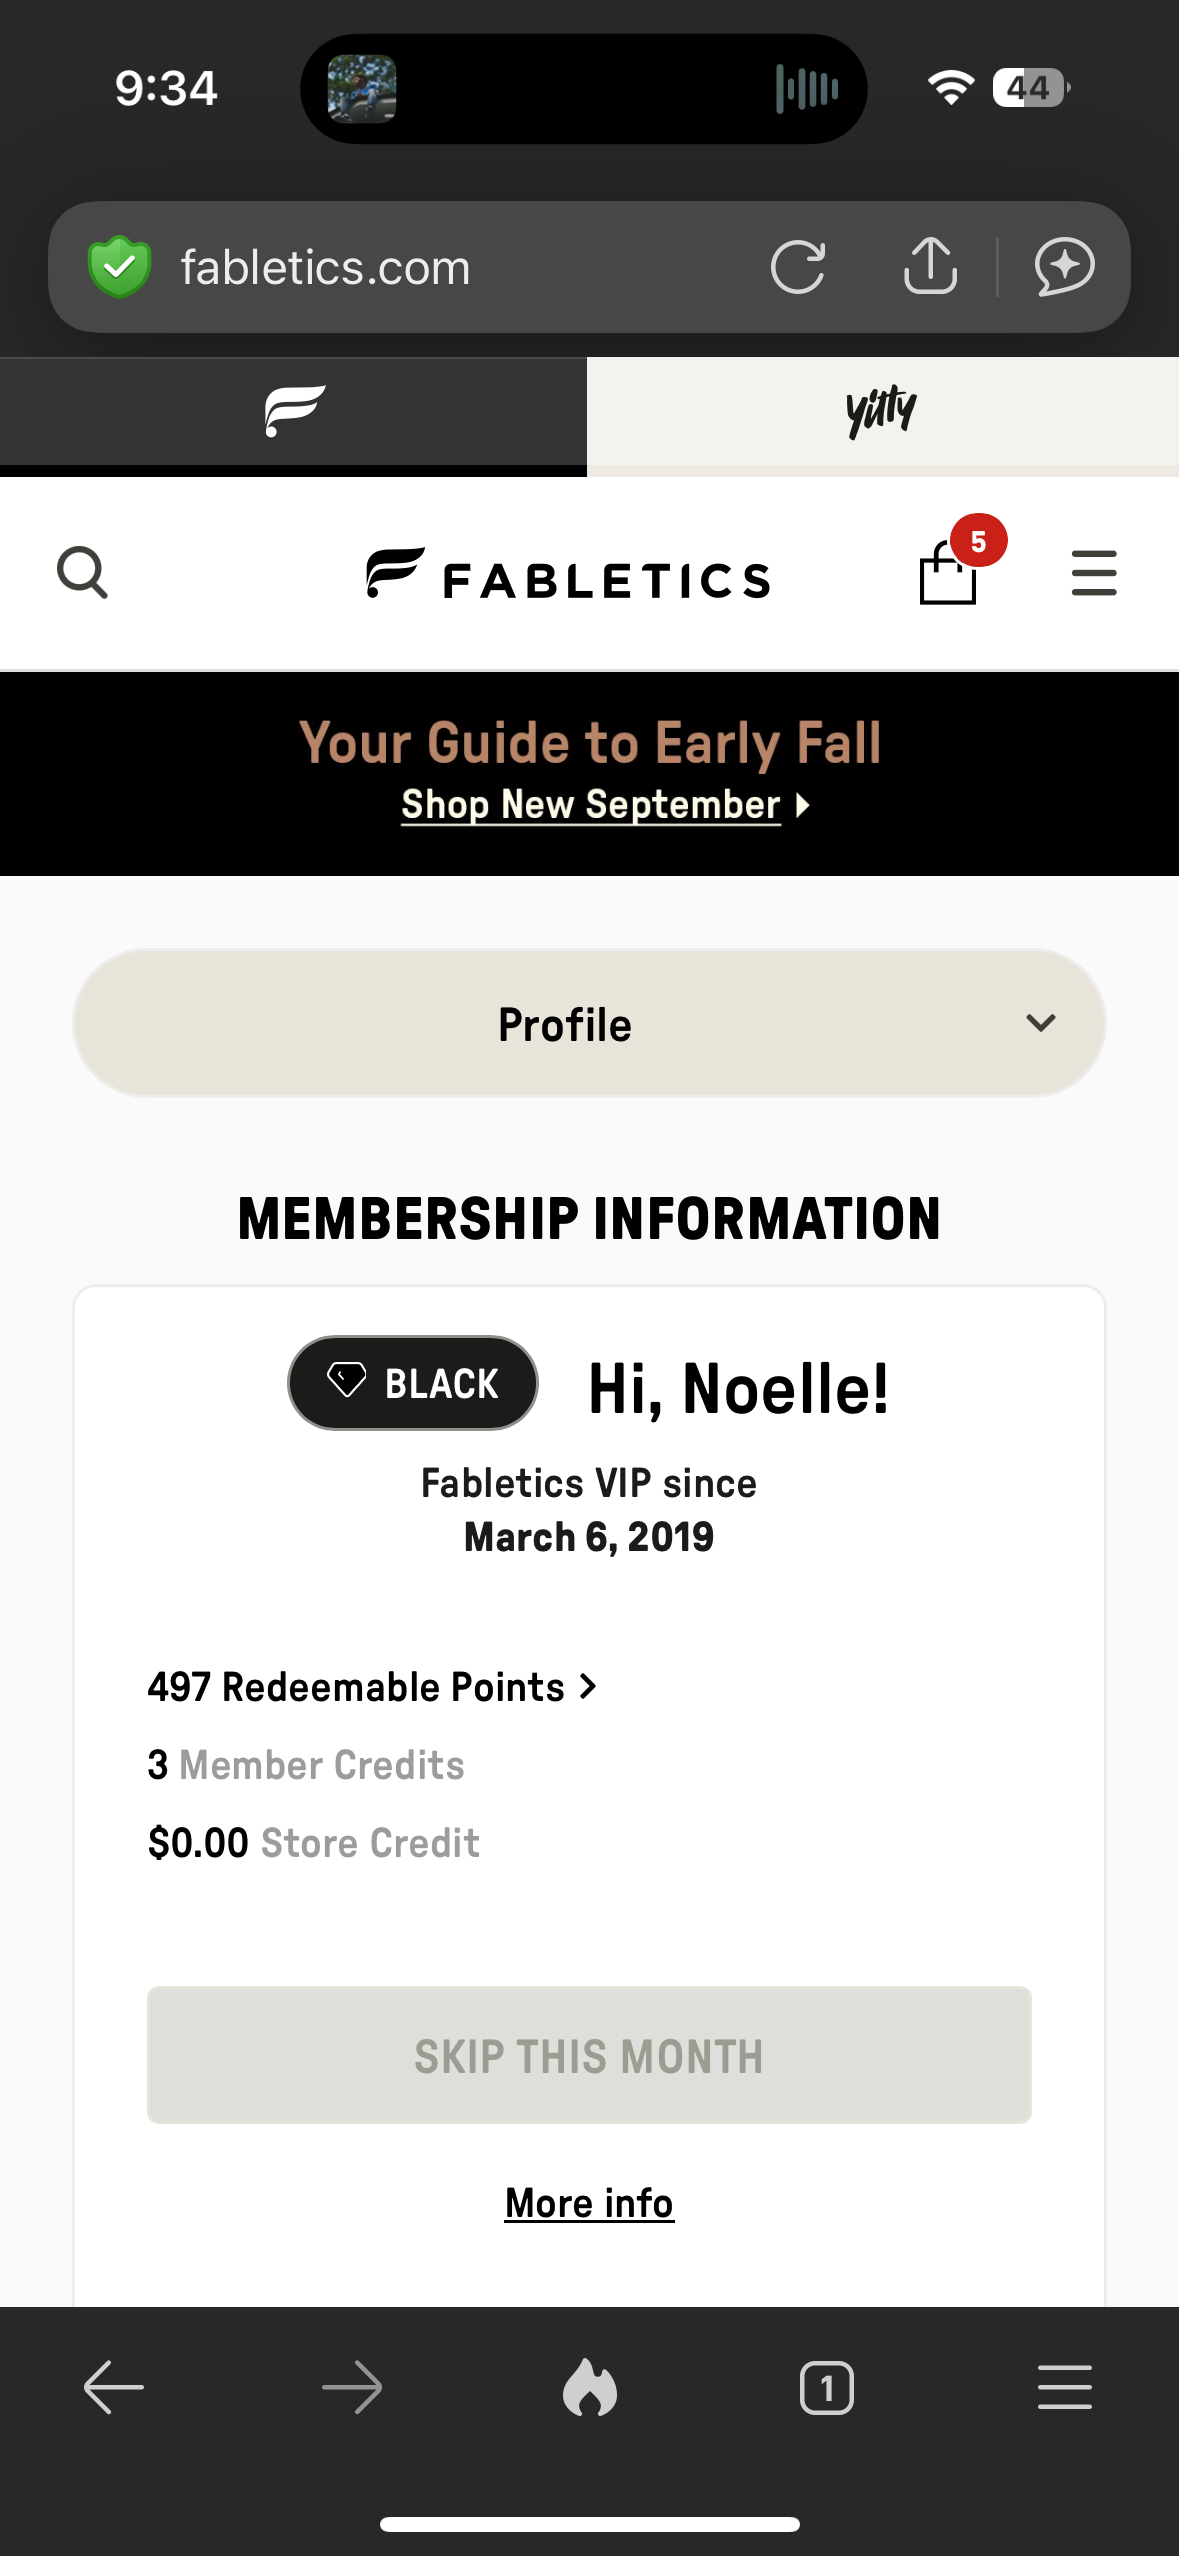The width and height of the screenshot is (1179, 2556).
Task: Tap the Fabletics logo in header
Action: (x=568, y=575)
